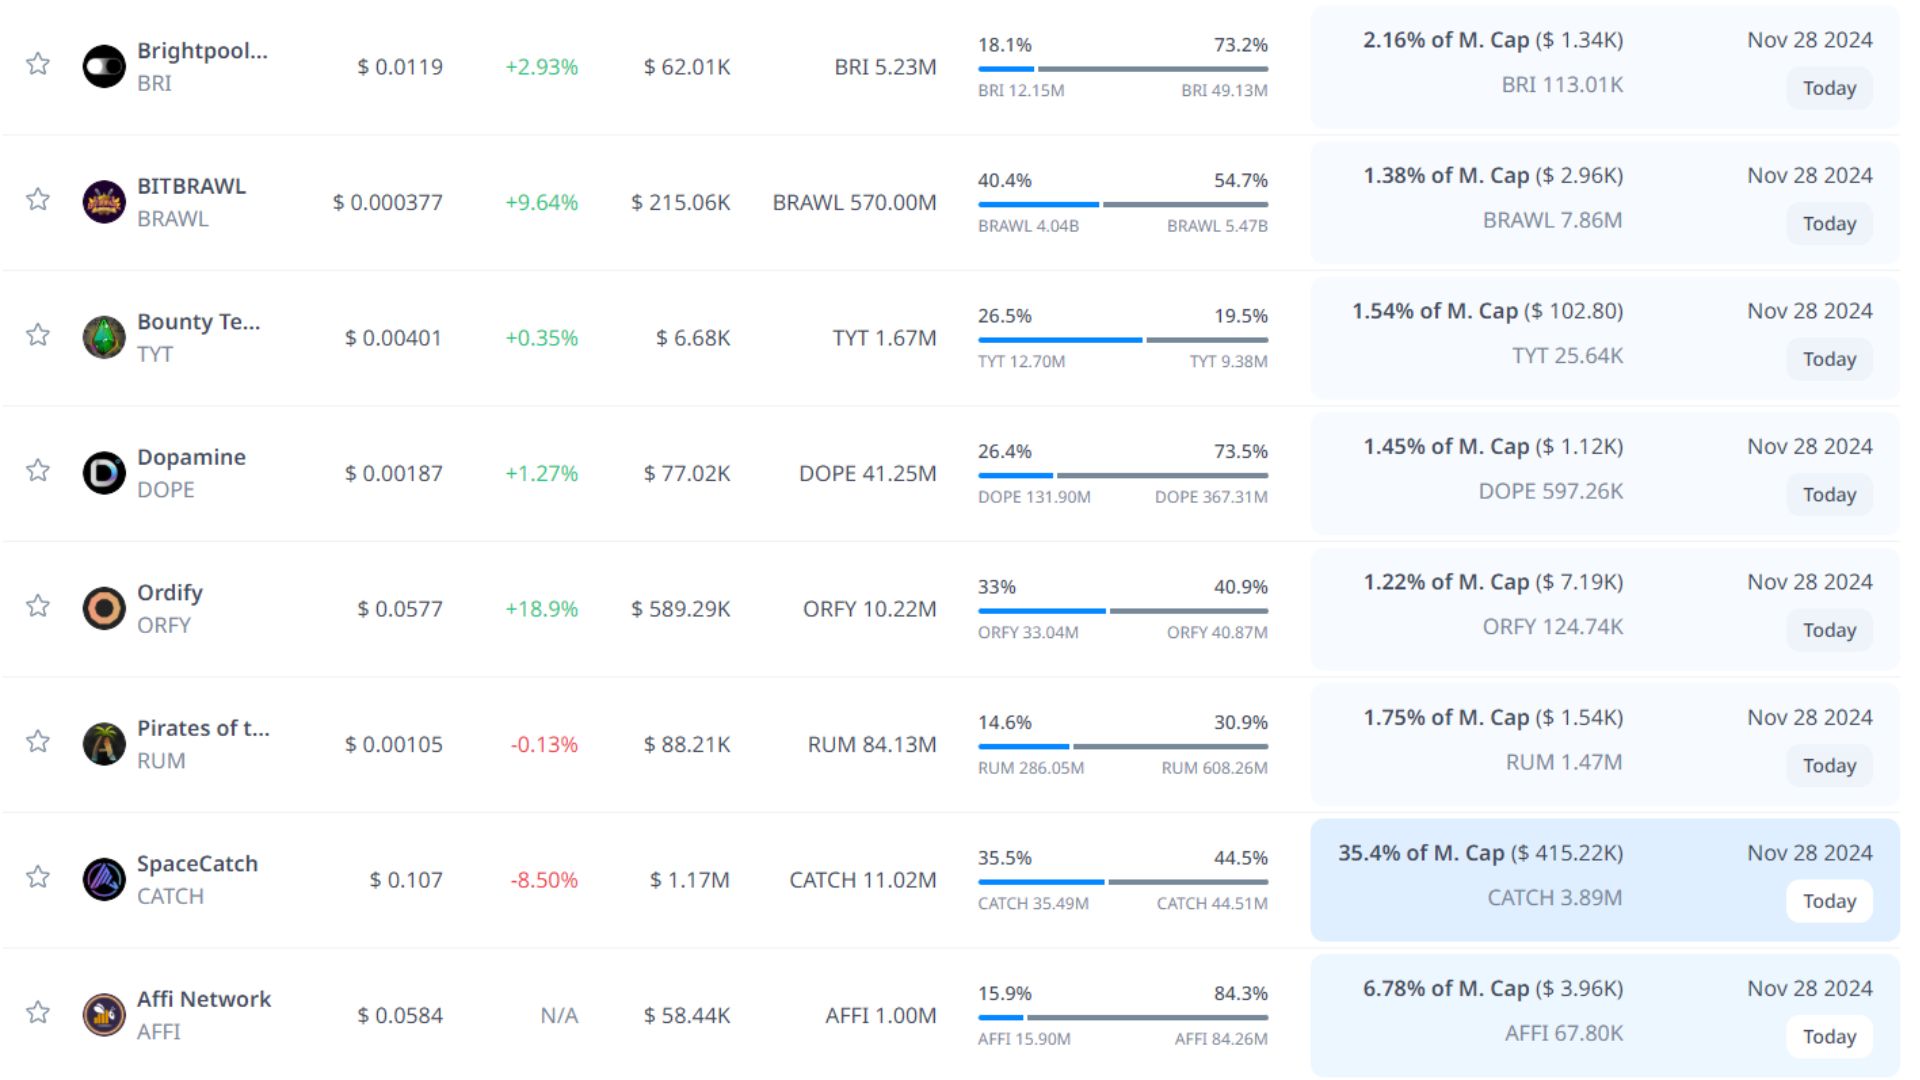Star the Ordify row
This screenshot has width=1920, height=1080.
click(38, 606)
